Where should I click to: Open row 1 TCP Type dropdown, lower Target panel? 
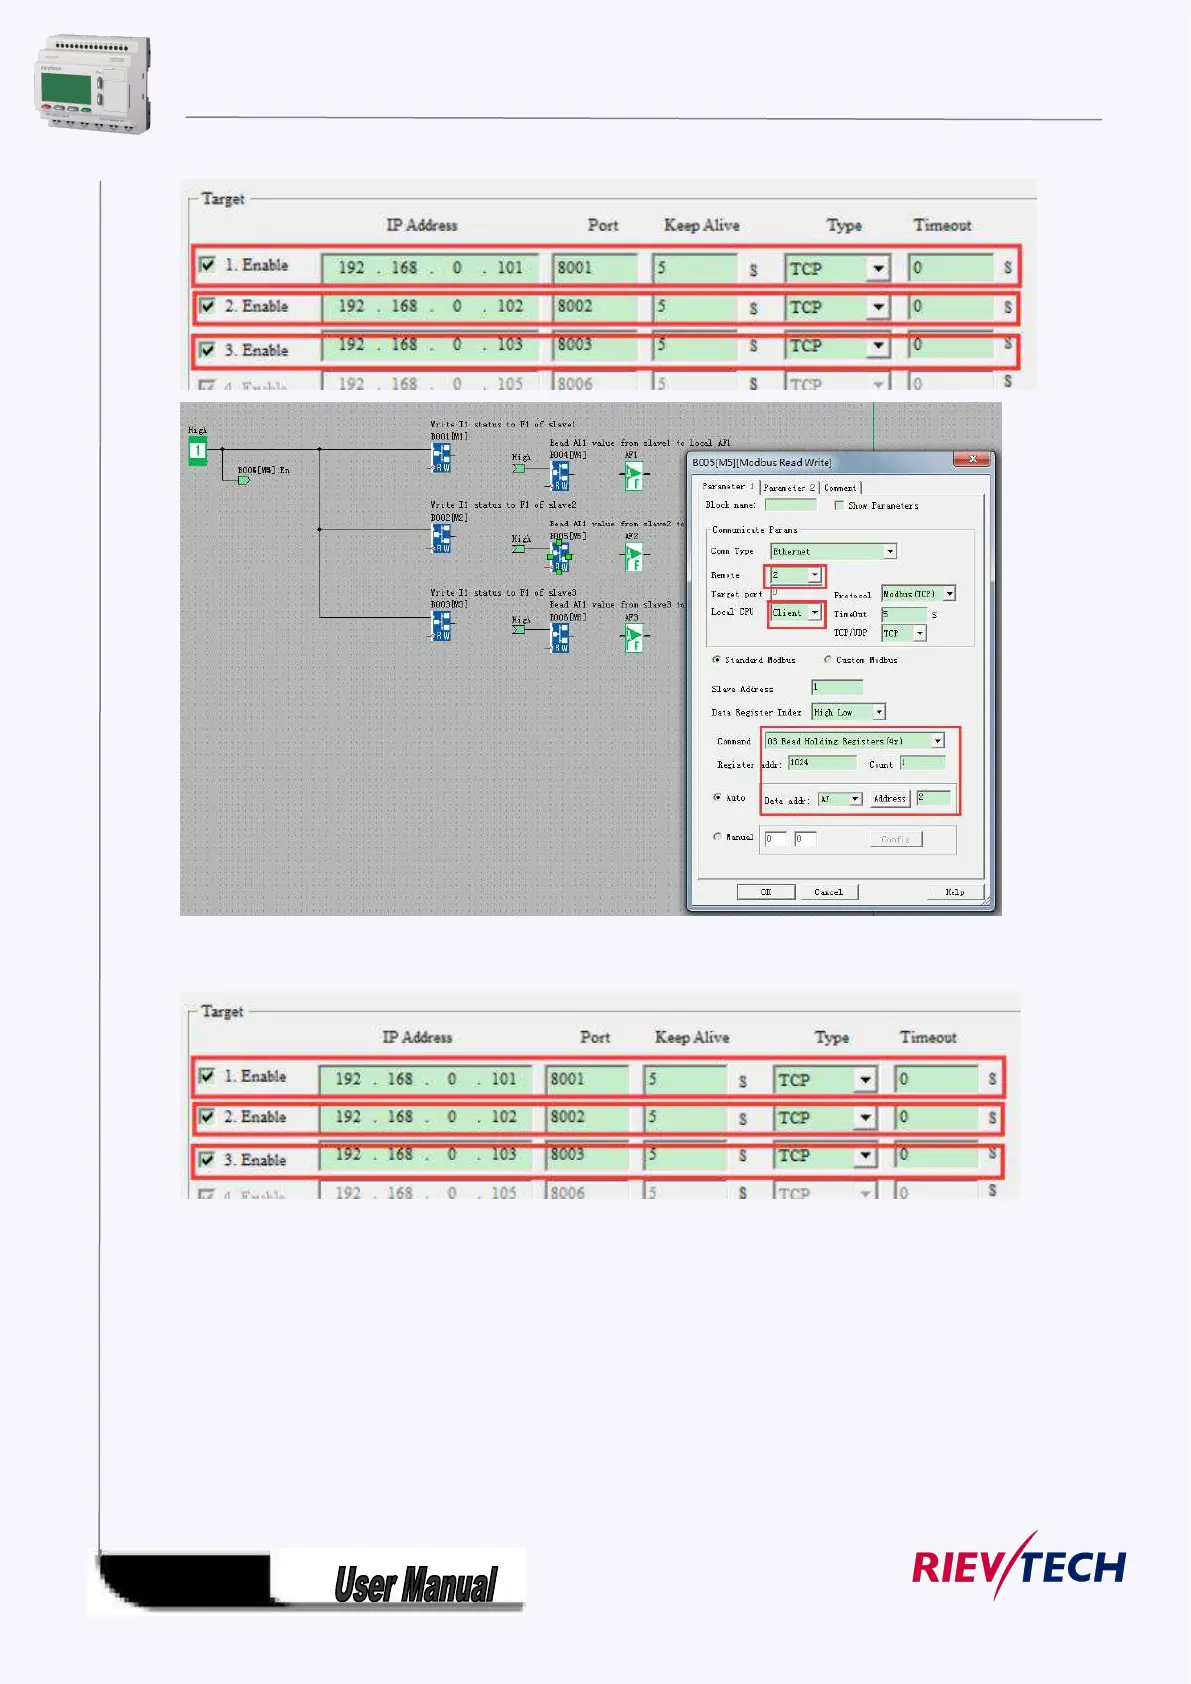click(x=826, y=1080)
